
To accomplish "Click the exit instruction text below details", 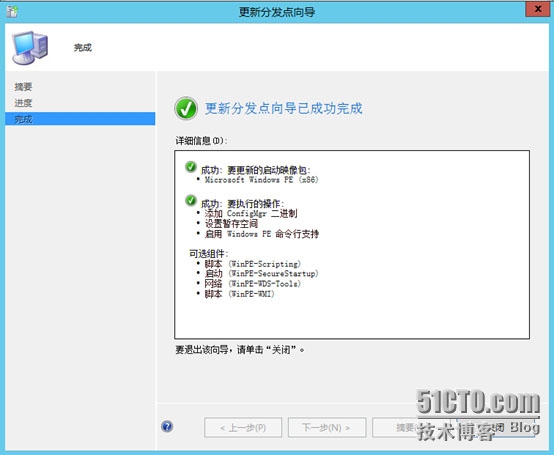I will 240,350.
